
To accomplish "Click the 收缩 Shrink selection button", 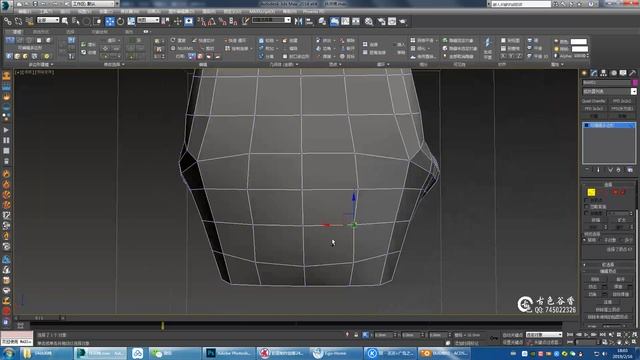I will tap(596, 220).
